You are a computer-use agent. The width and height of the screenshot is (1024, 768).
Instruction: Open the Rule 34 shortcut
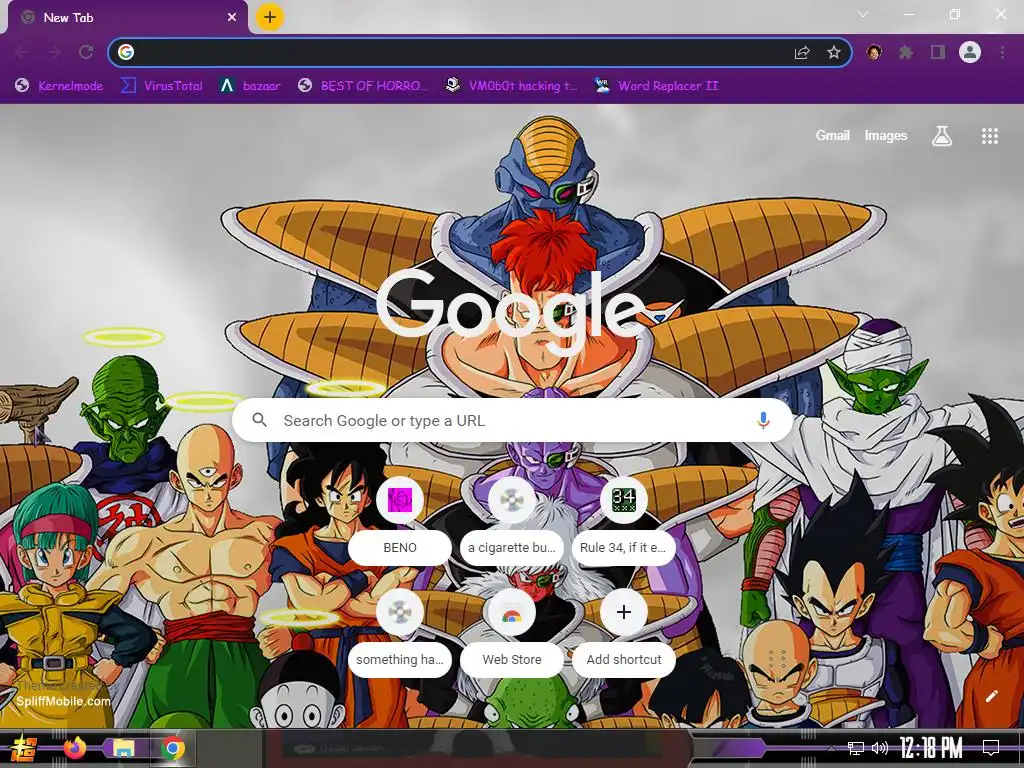tap(624, 519)
